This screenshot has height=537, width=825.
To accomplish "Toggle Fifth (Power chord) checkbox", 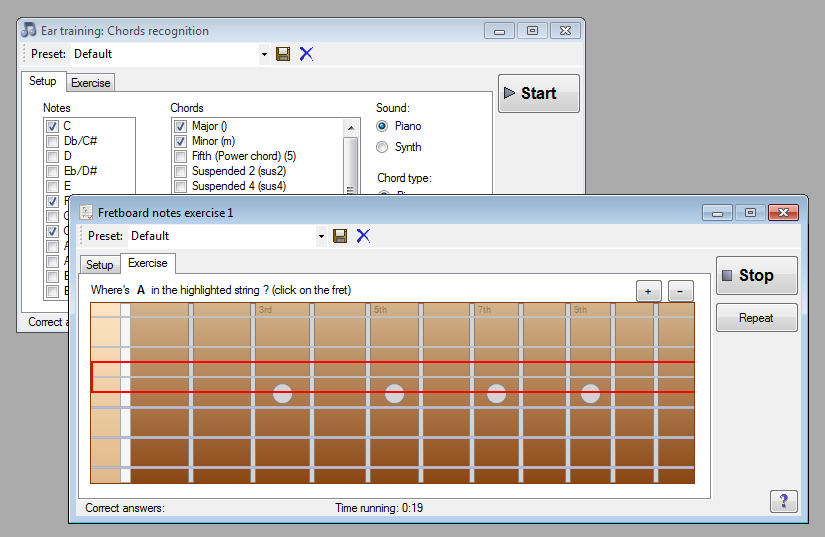I will 180,156.
